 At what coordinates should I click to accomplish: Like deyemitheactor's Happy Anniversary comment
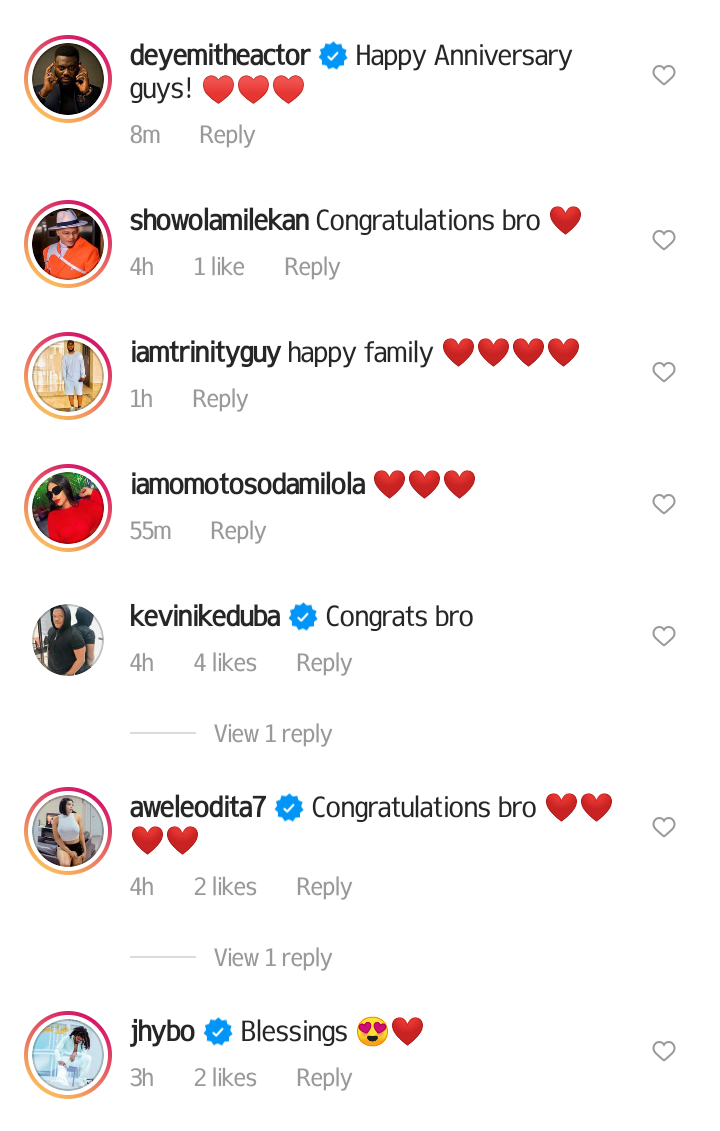click(663, 75)
